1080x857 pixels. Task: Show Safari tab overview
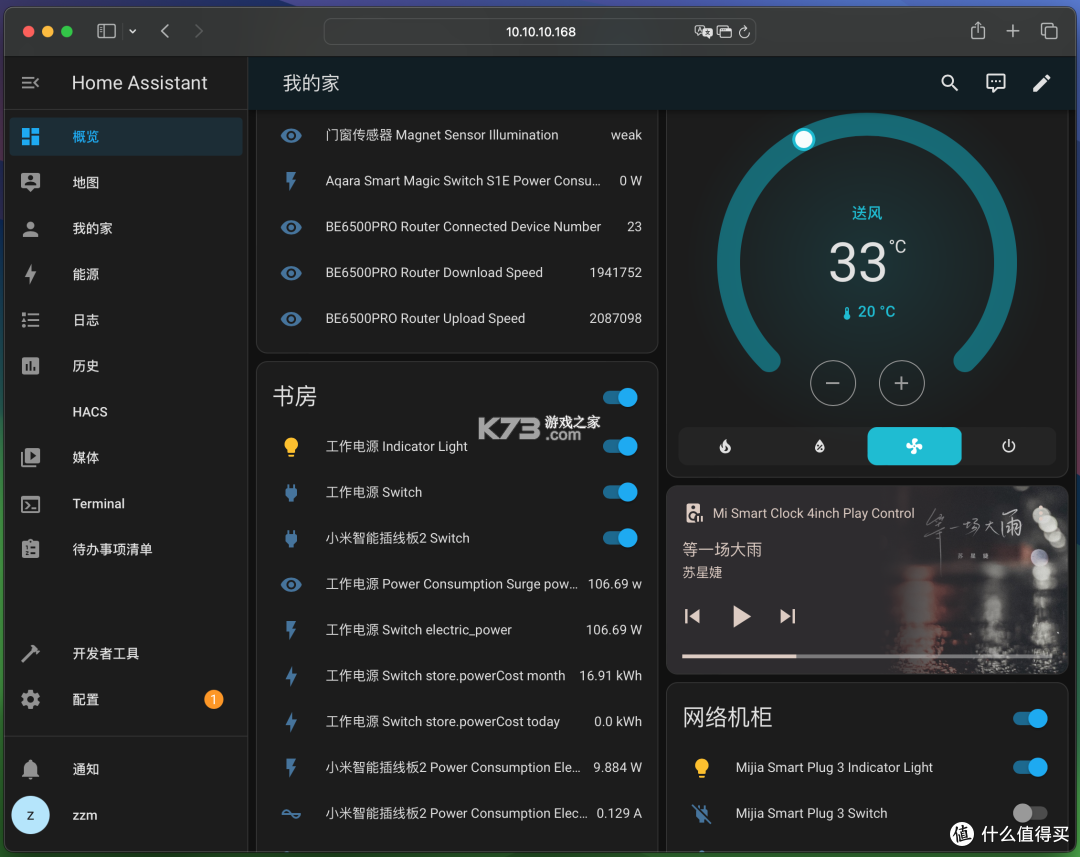pyautogui.click(x=1049, y=31)
